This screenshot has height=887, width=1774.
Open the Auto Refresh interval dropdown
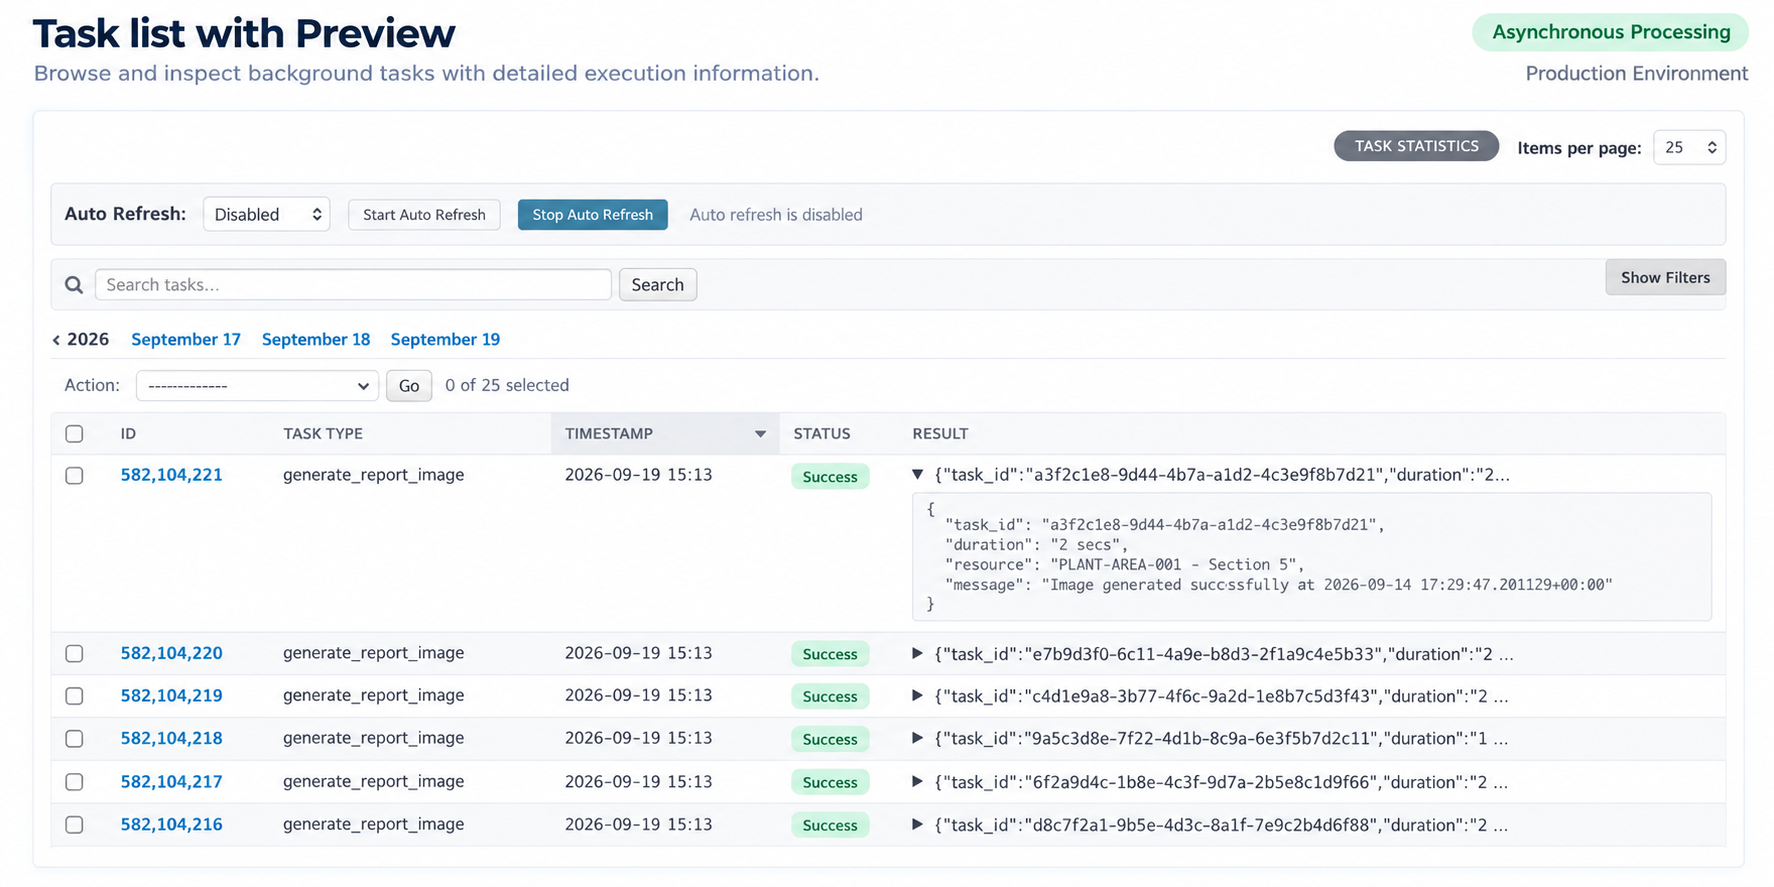[266, 214]
